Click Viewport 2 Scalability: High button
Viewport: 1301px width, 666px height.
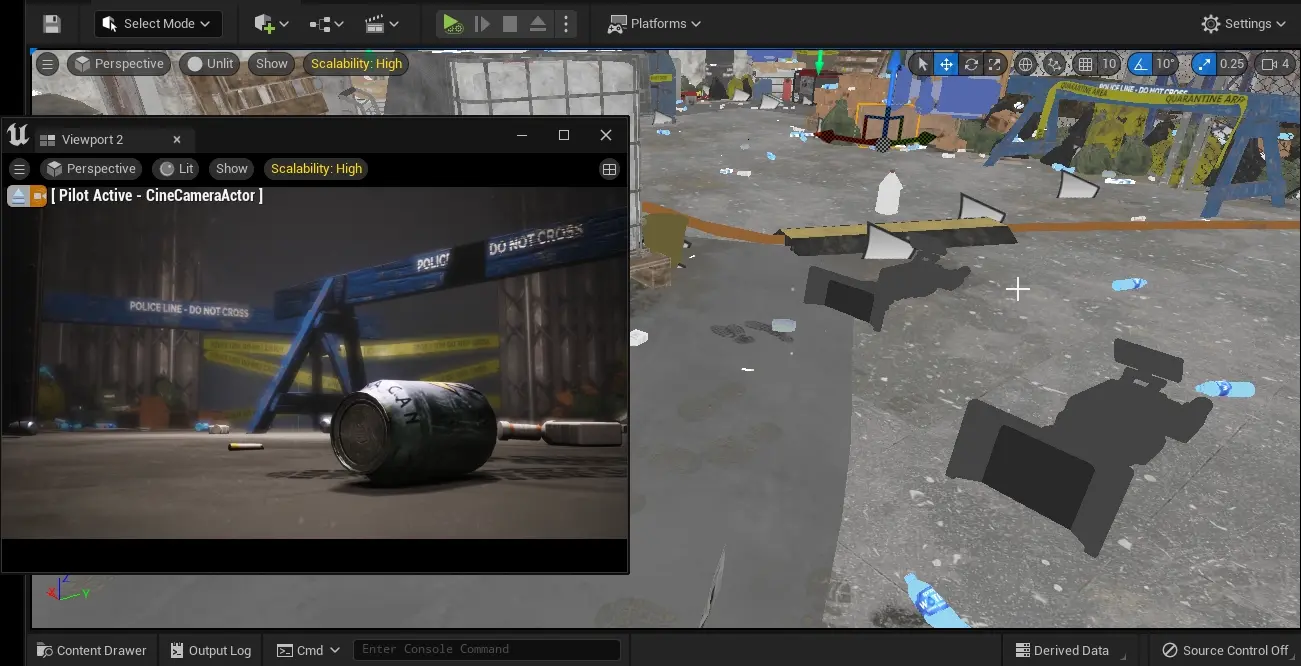point(316,169)
